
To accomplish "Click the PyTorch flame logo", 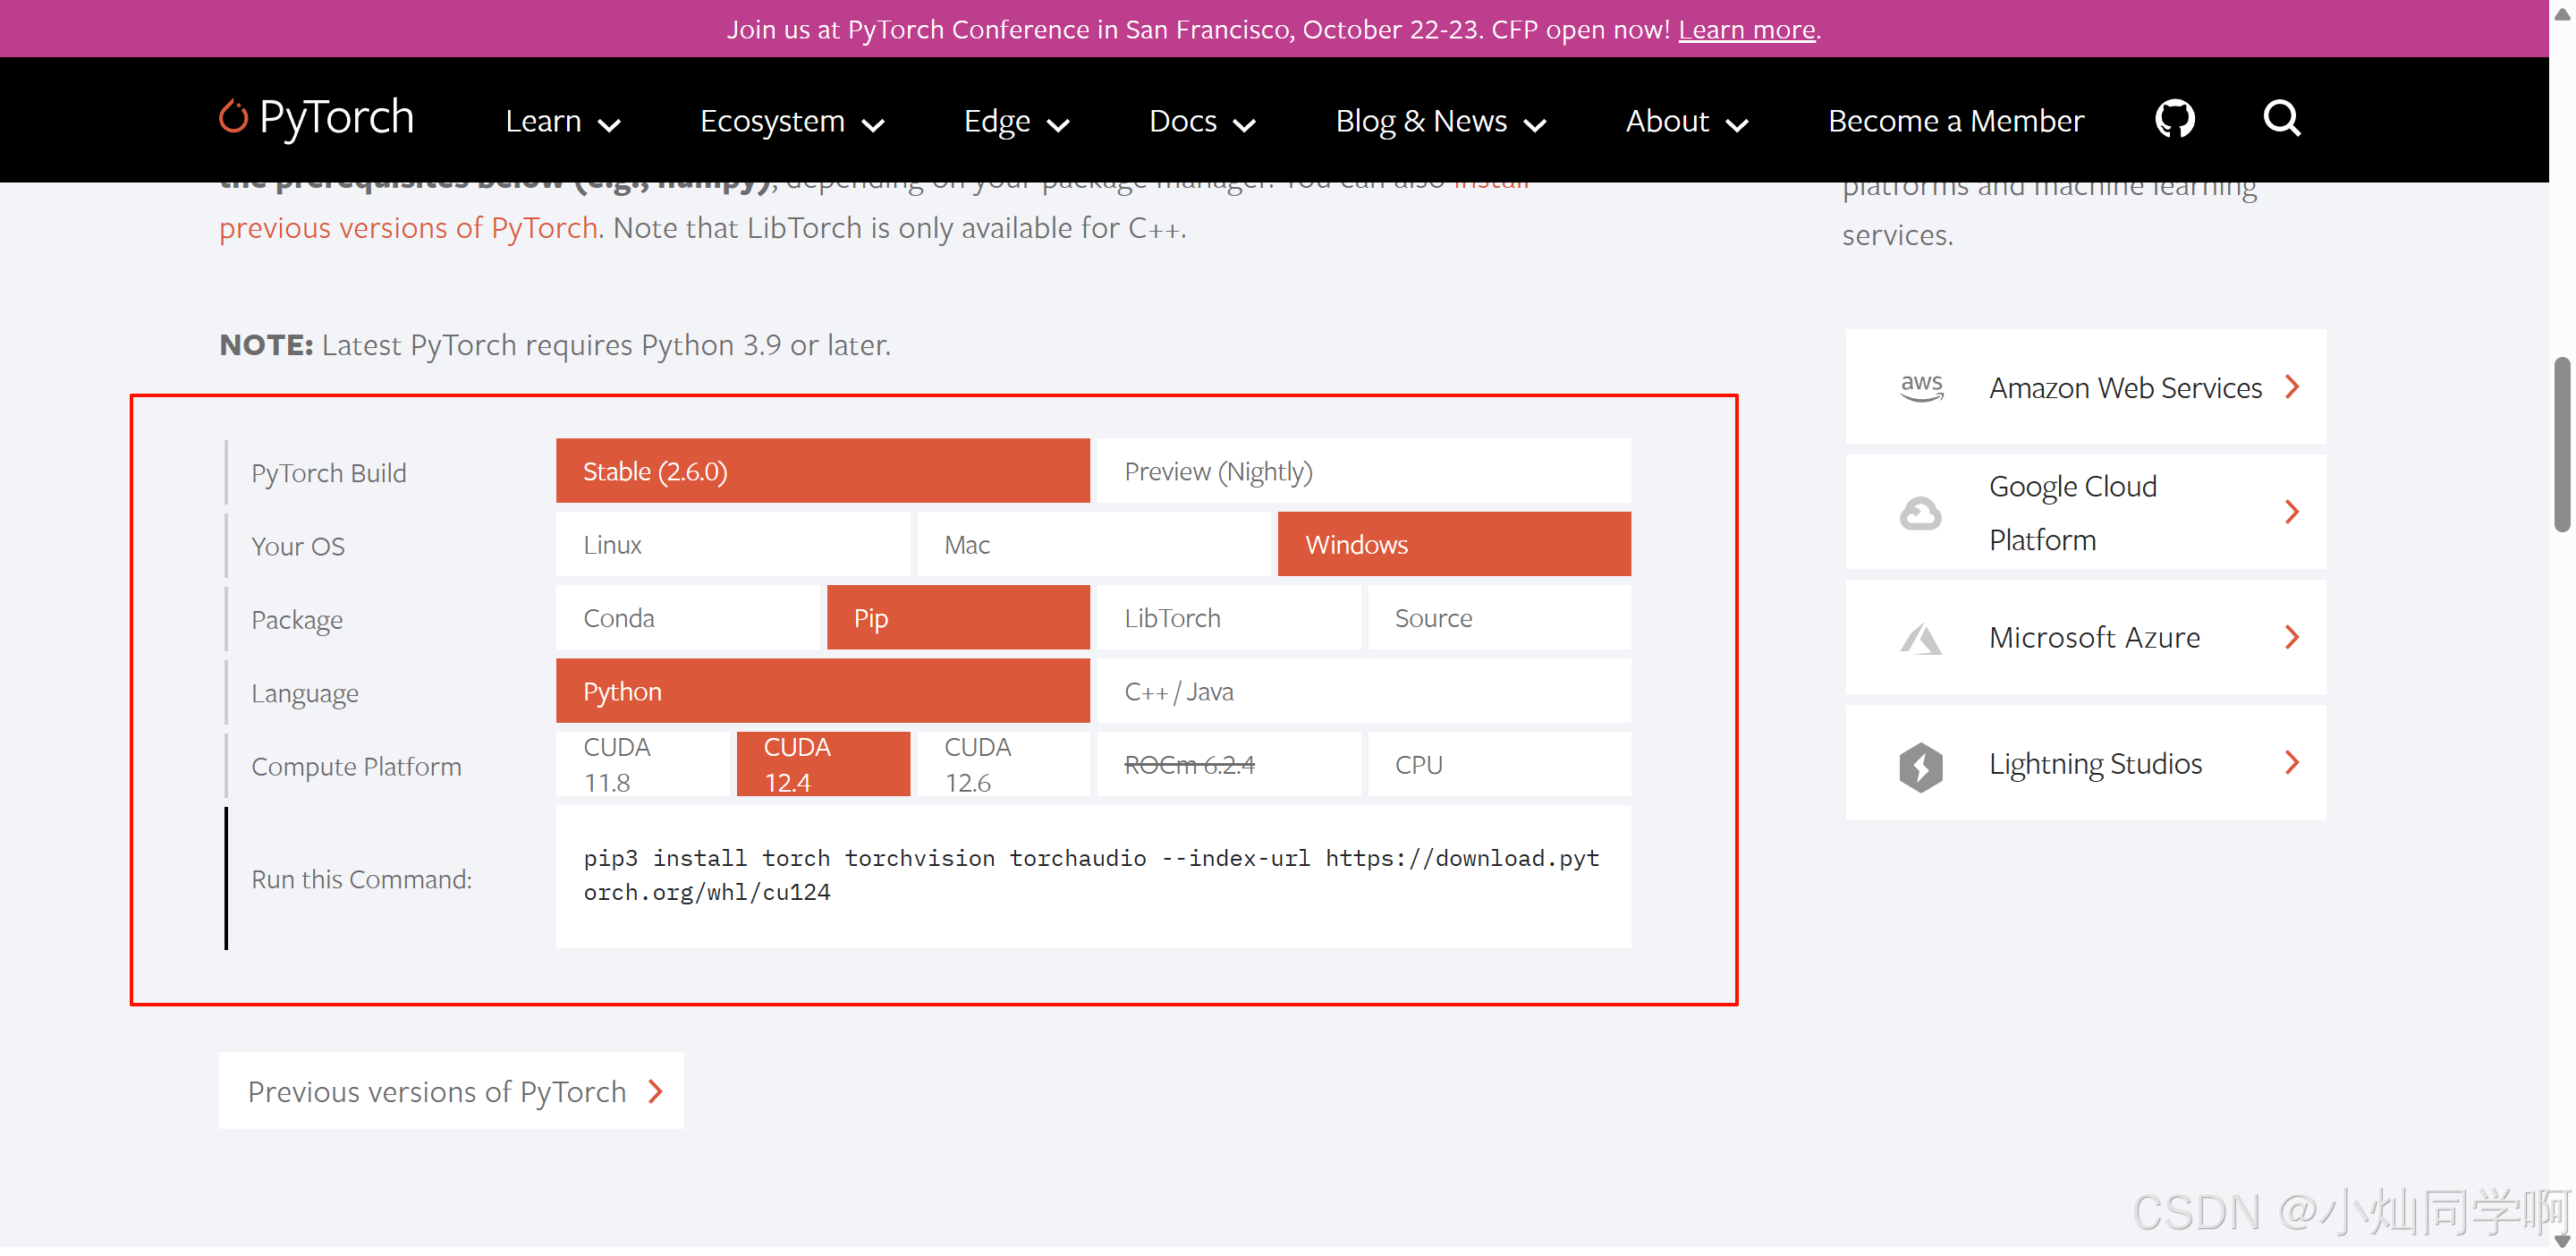I will coord(233,117).
